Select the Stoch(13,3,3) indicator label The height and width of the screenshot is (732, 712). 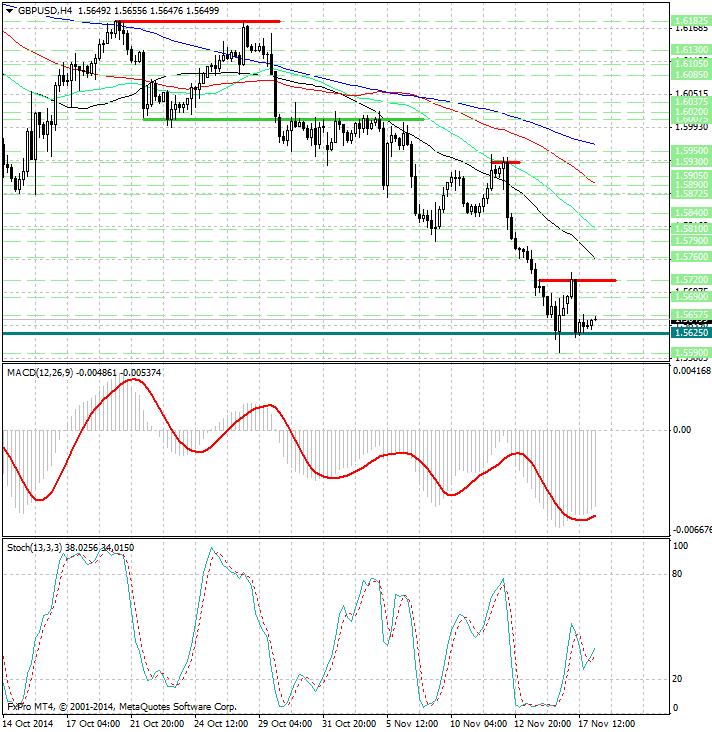pos(34,547)
